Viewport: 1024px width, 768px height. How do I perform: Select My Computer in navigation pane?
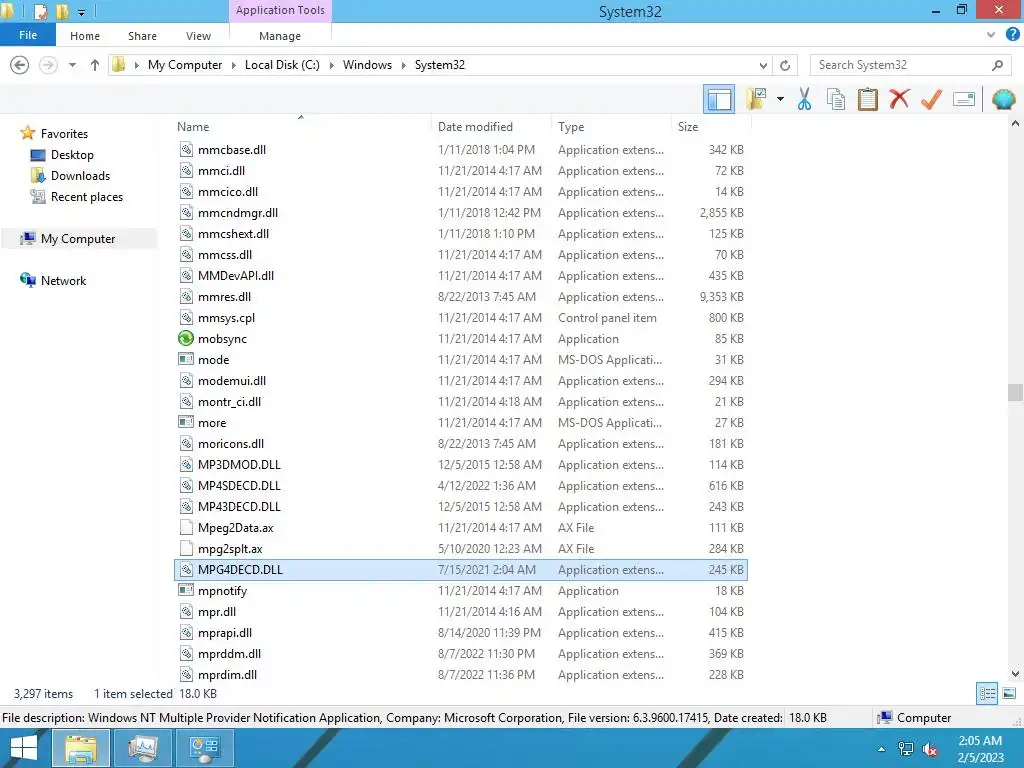(78, 238)
